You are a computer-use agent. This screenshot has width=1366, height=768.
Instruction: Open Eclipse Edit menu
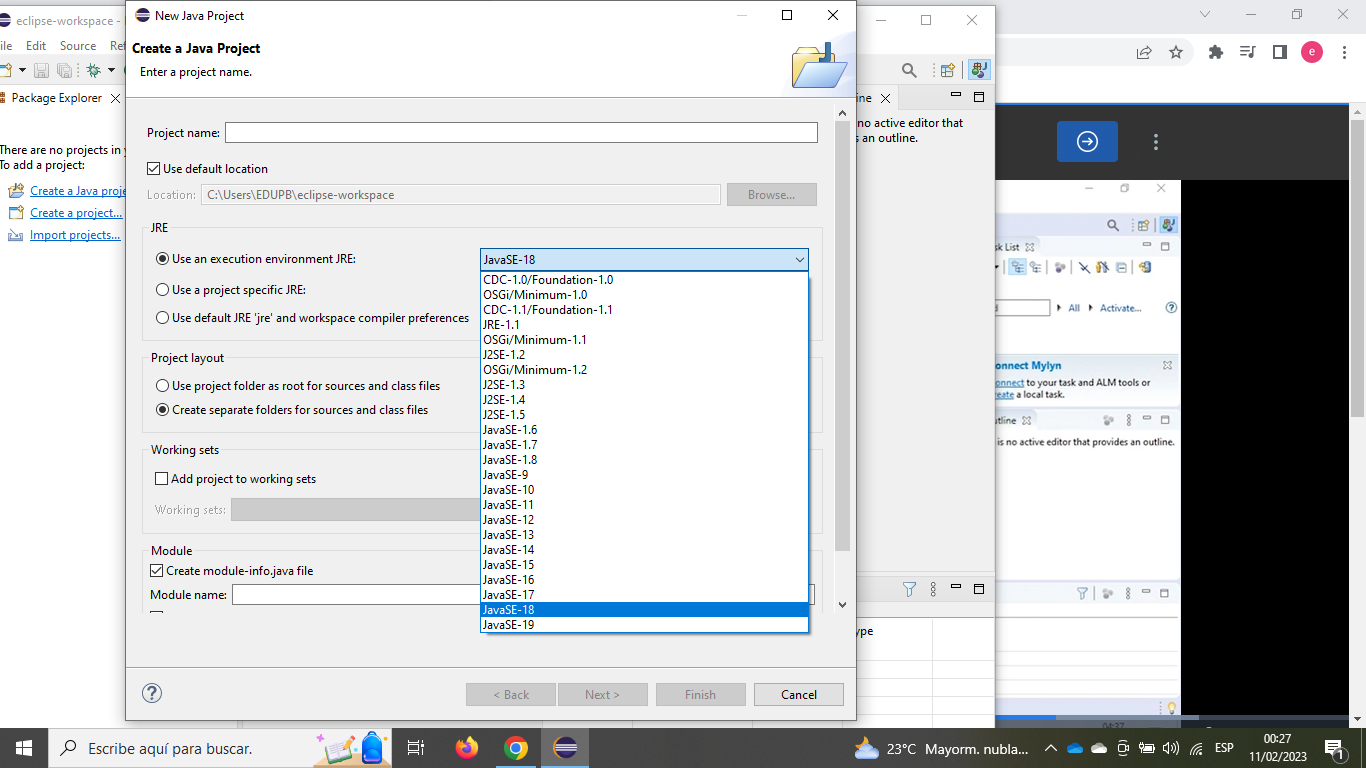(36, 46)
